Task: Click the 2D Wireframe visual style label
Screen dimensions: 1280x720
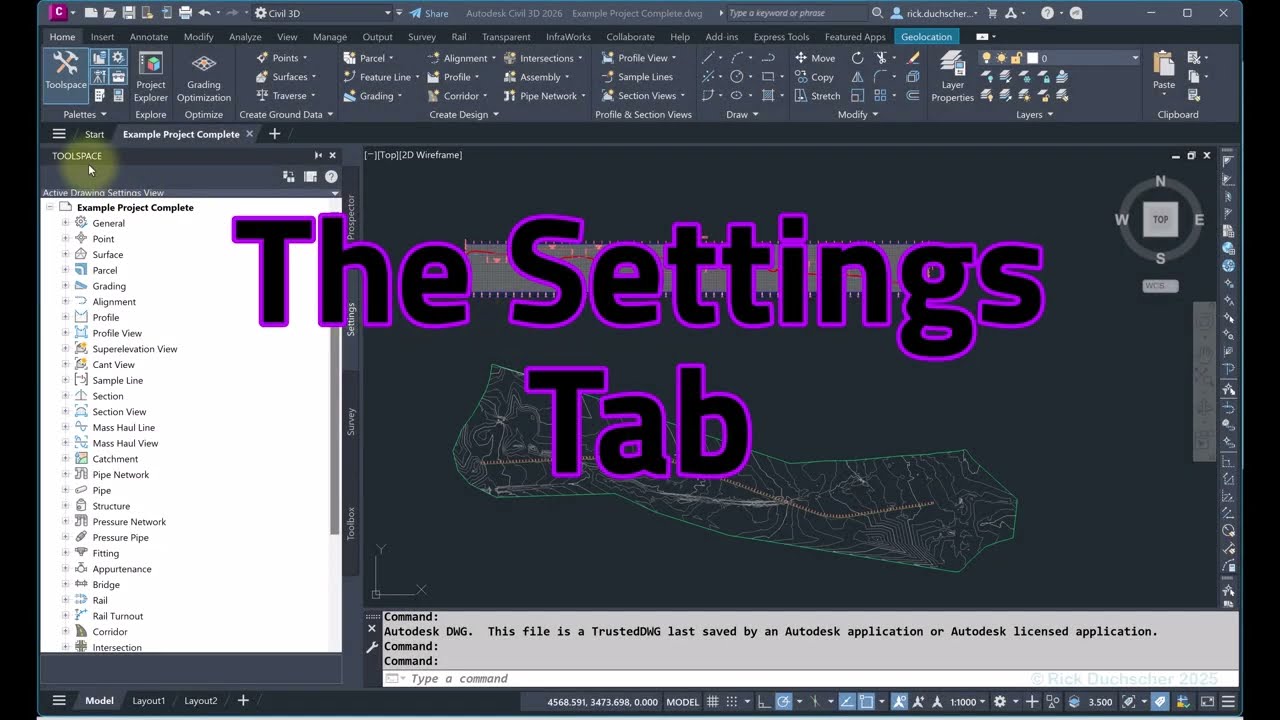Action: [430, 155]
